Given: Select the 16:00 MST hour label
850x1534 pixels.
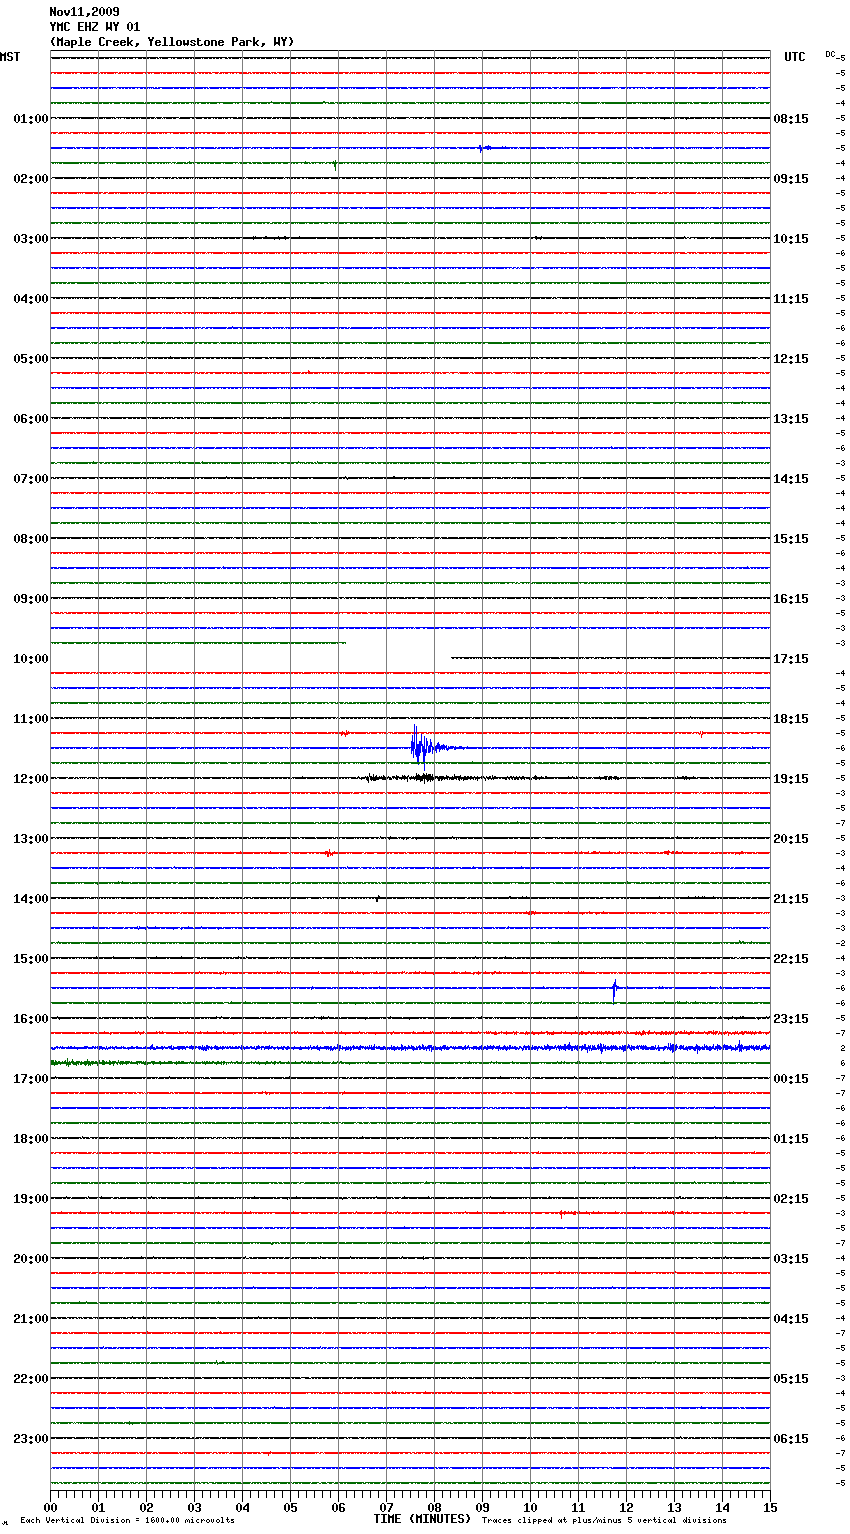Looking at the screenshot, I should [x=31, y=1019].
